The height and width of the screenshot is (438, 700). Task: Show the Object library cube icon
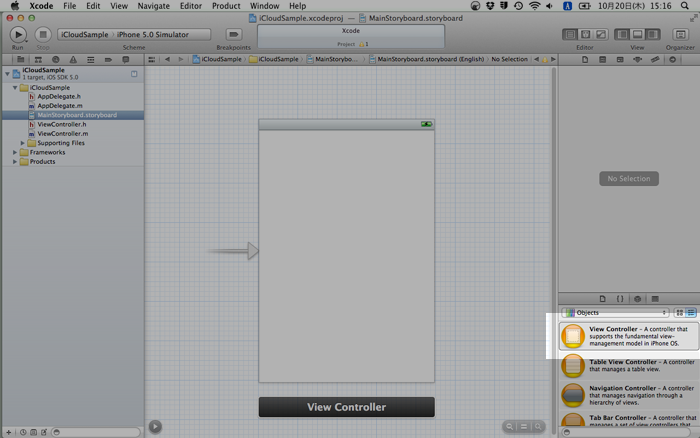point(638,299)
